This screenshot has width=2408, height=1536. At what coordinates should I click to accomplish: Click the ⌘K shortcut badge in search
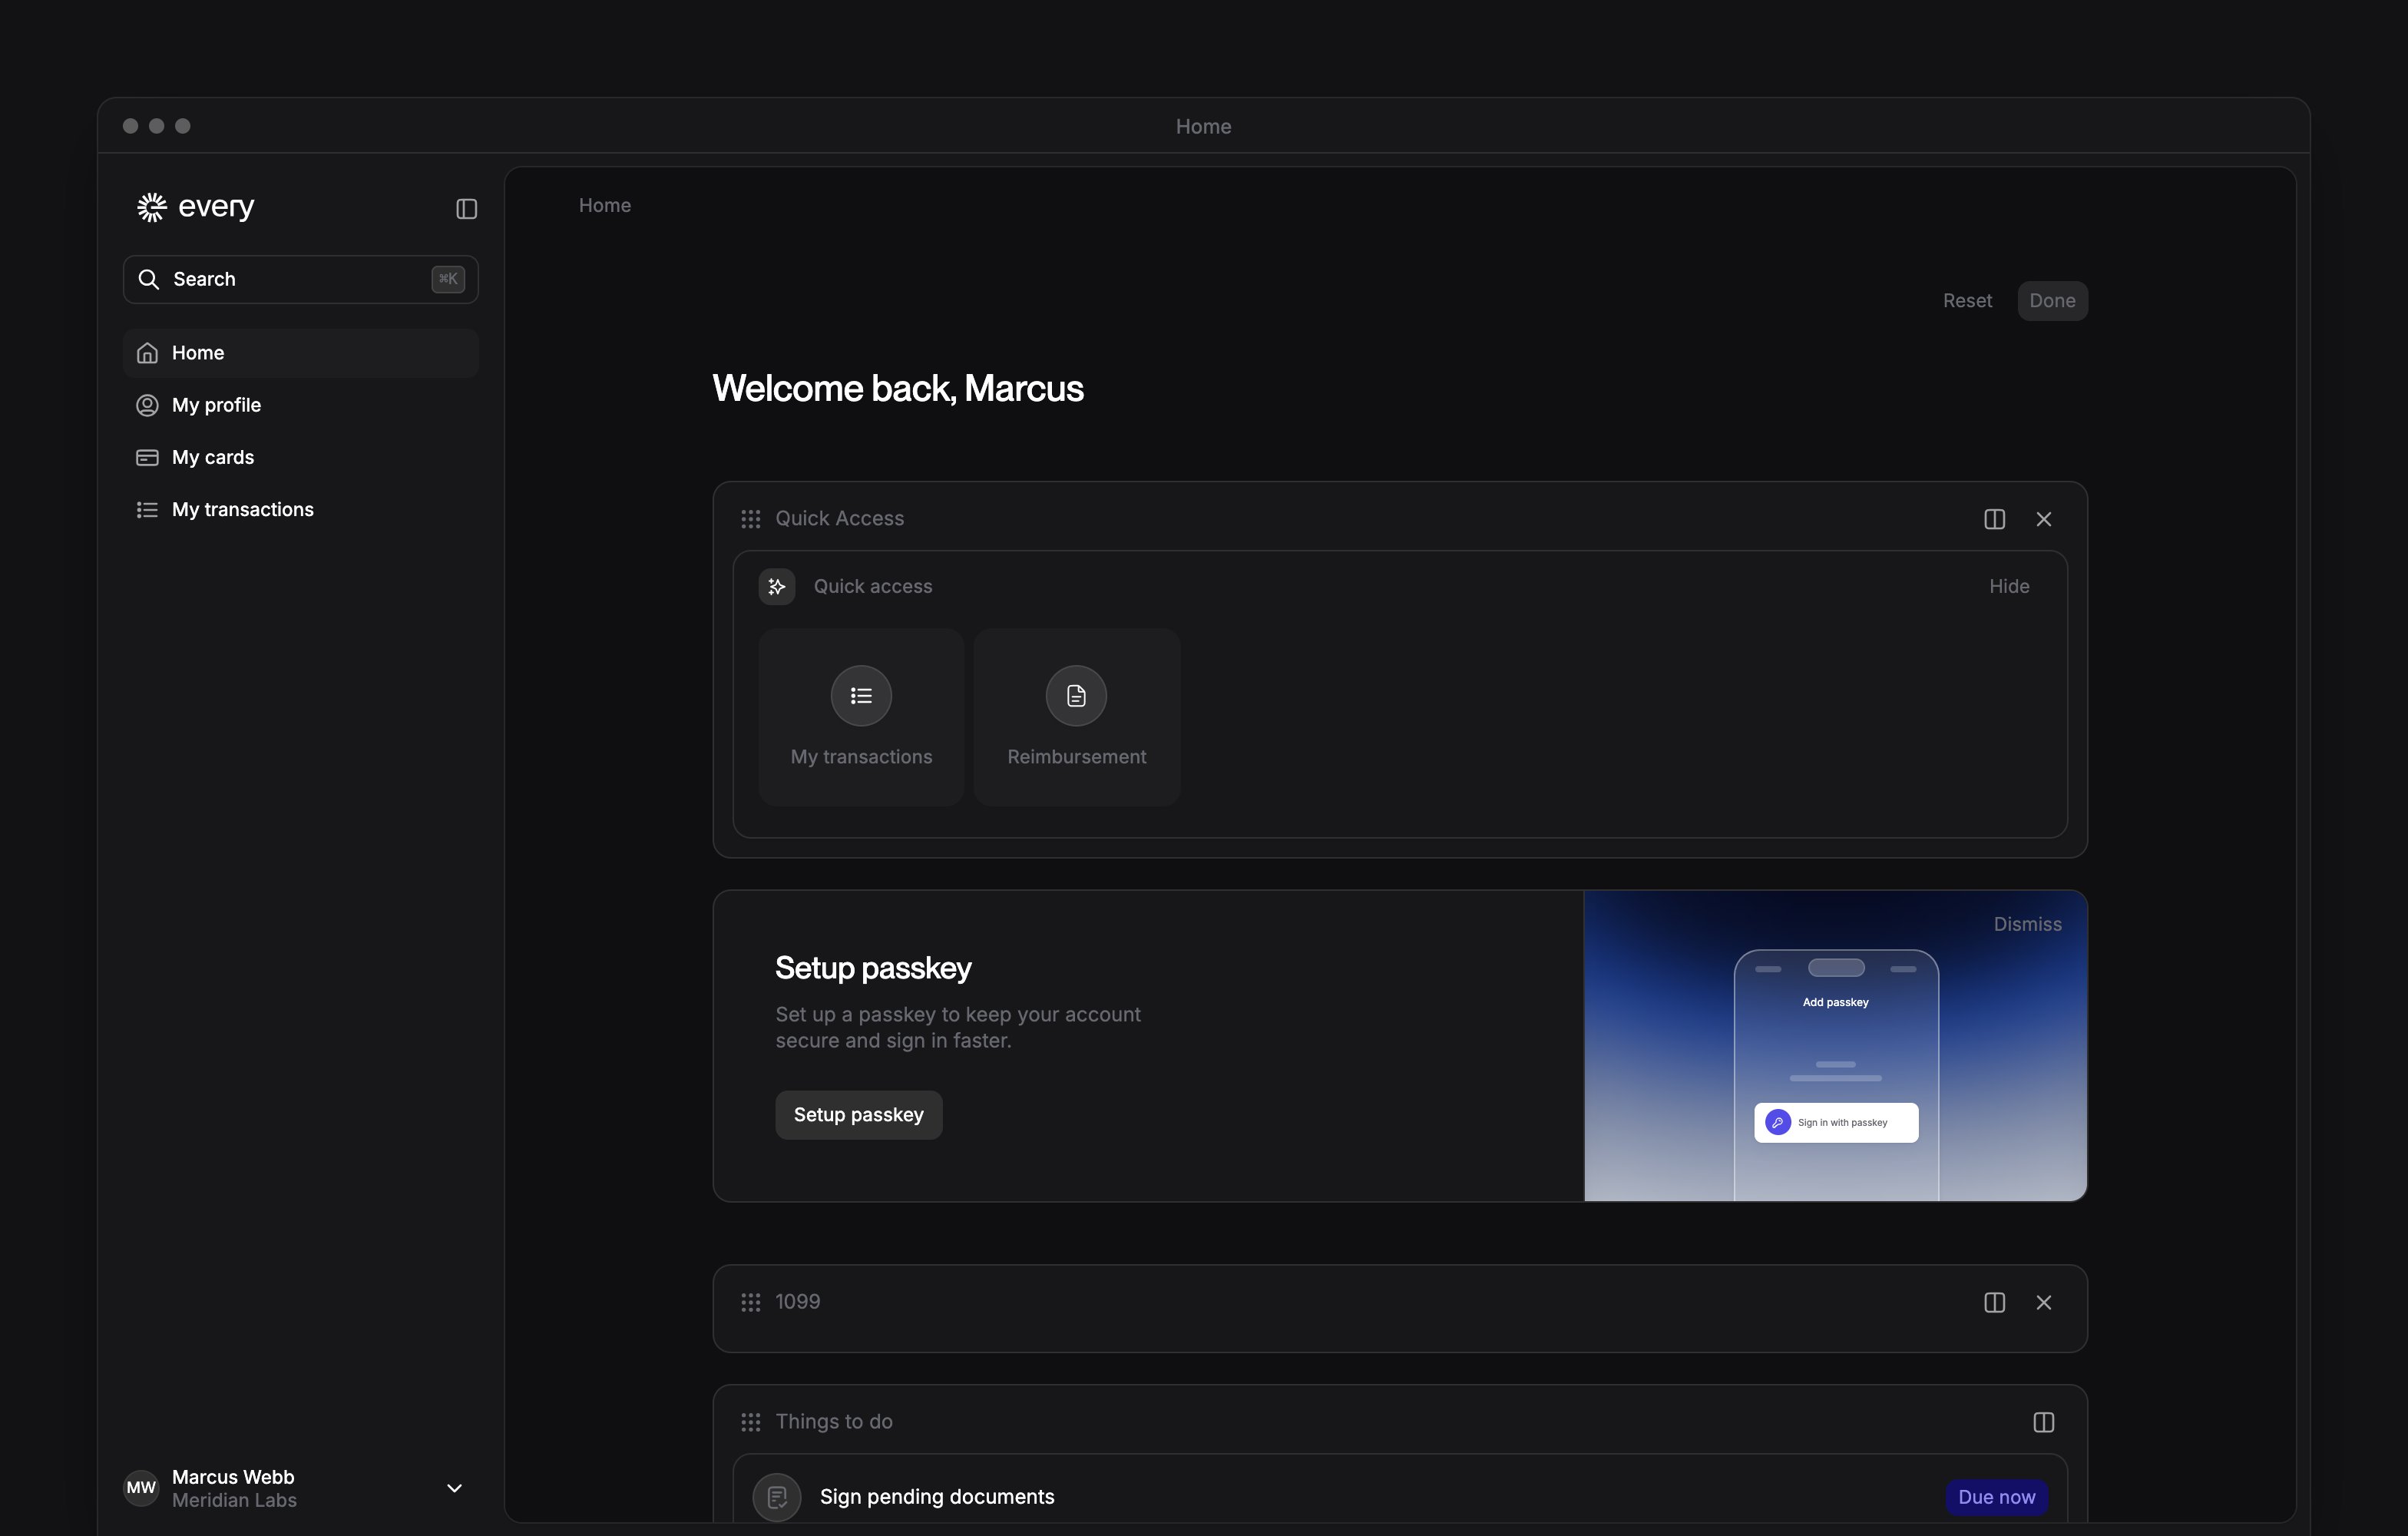tap(448, 279)
